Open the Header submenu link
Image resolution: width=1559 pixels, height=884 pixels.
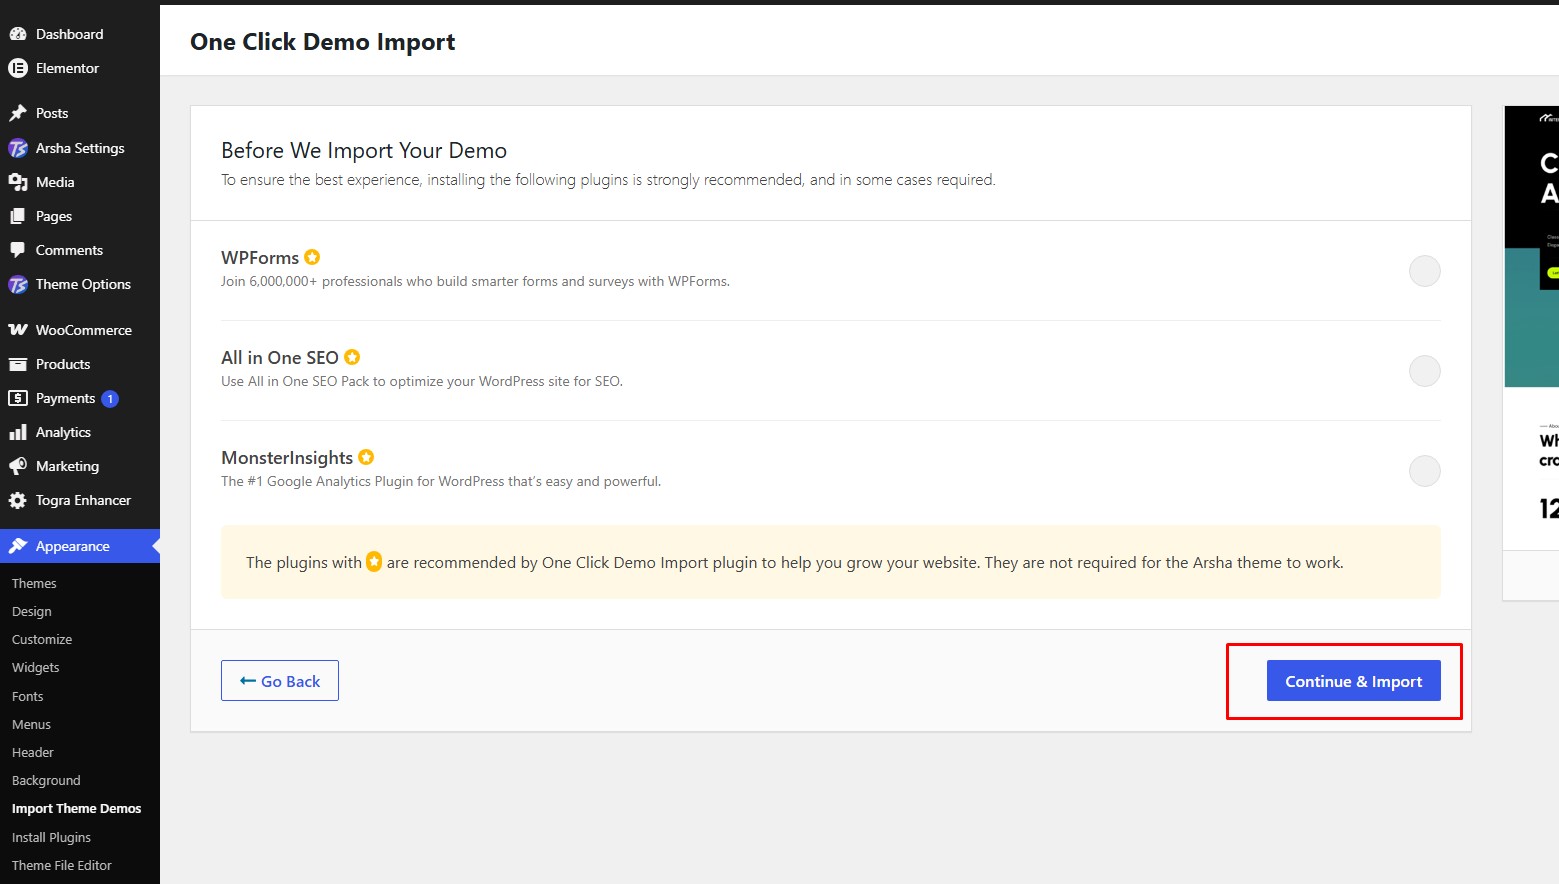click(x=33, y=752)
